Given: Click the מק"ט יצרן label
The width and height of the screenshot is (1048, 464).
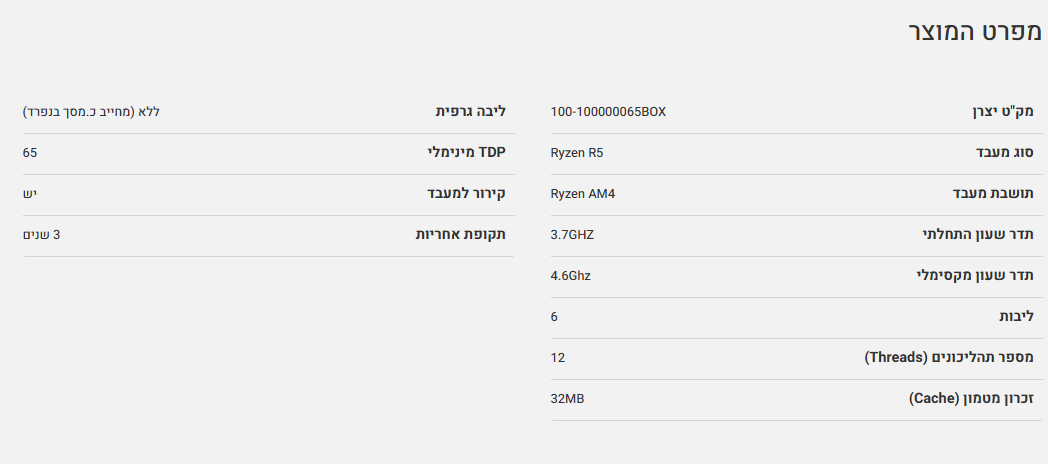Looking at the screenshot, I should [x=1003, y=112].
